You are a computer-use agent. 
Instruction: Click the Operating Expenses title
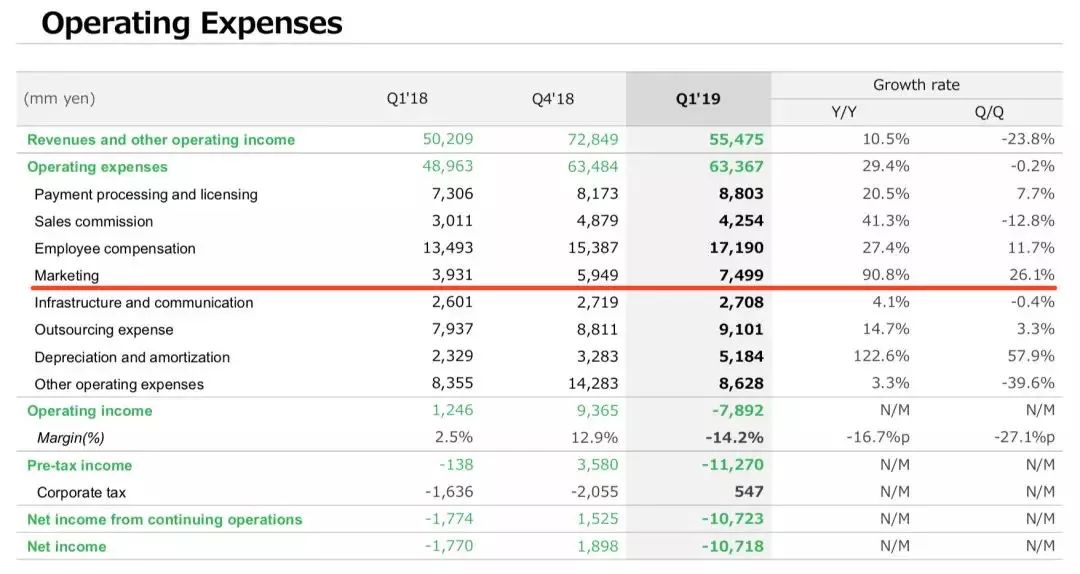point(192,23)
